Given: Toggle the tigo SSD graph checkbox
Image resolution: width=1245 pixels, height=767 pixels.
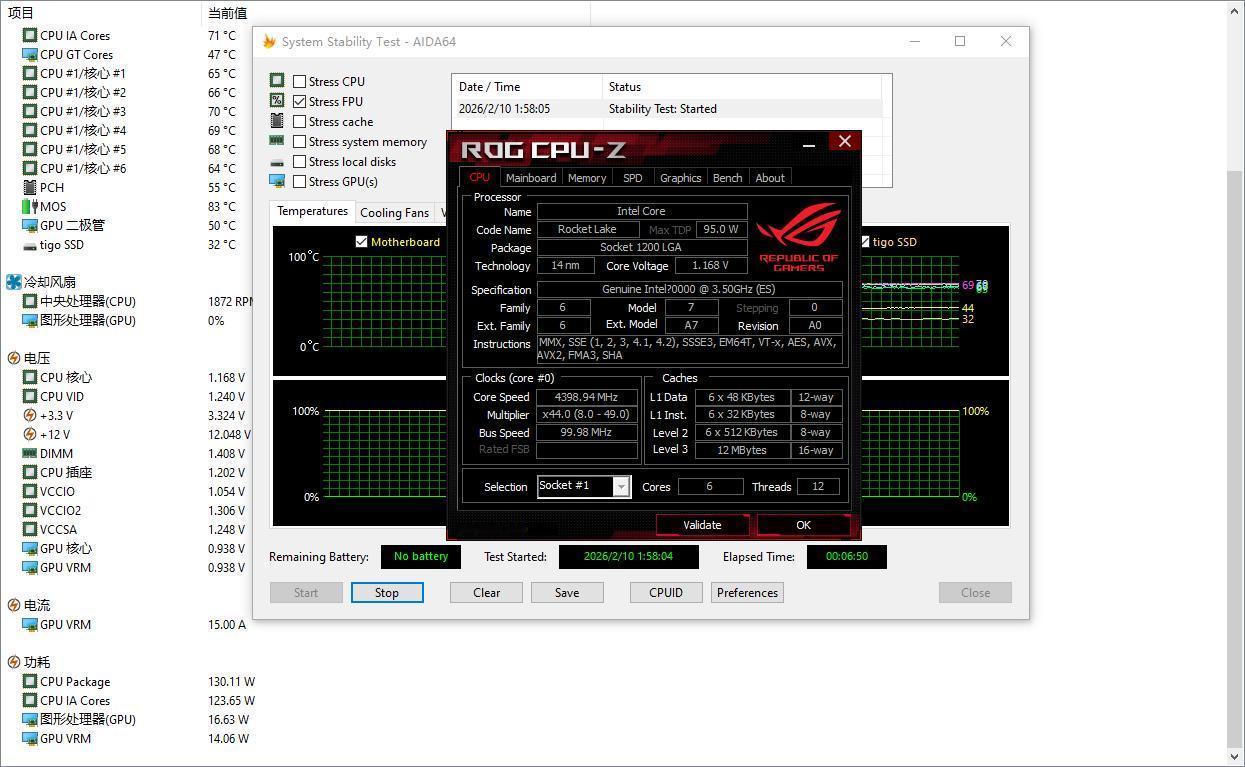Looking at the screenshot, I should 864,242.
